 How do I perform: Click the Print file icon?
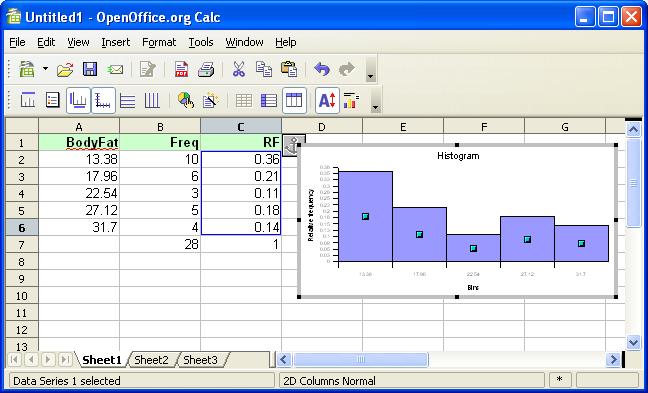tap(206, 69)
